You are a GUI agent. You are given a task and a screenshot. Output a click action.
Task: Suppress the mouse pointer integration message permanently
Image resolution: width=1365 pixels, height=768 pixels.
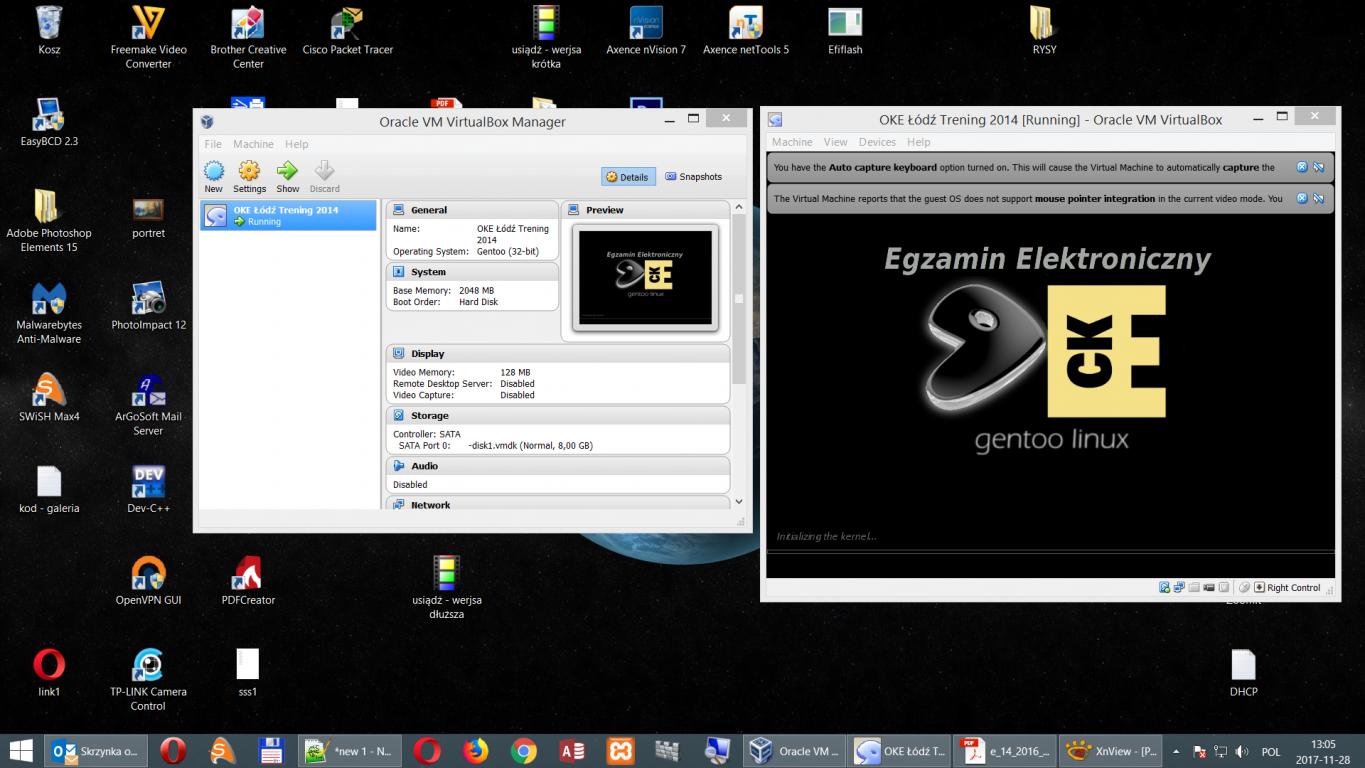point(1318,198)
